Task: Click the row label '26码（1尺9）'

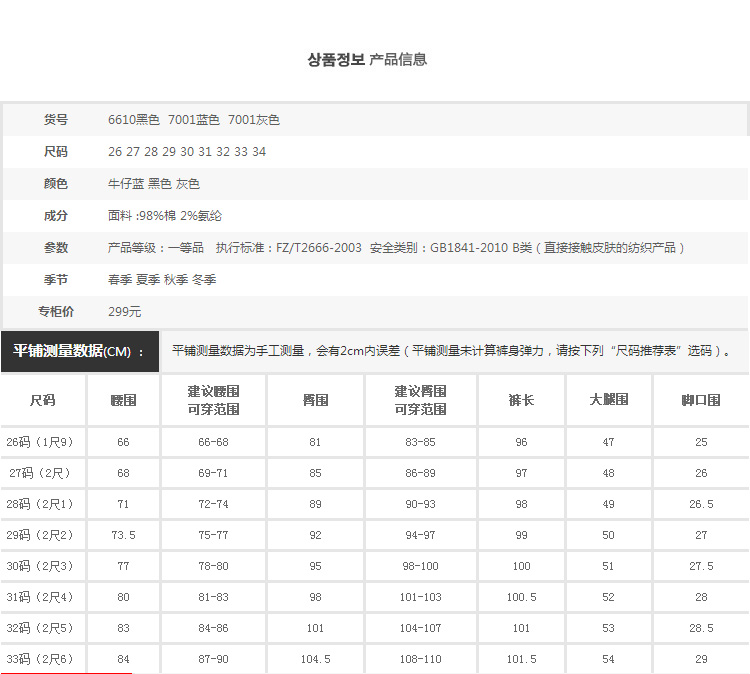Action: point(40,442)
